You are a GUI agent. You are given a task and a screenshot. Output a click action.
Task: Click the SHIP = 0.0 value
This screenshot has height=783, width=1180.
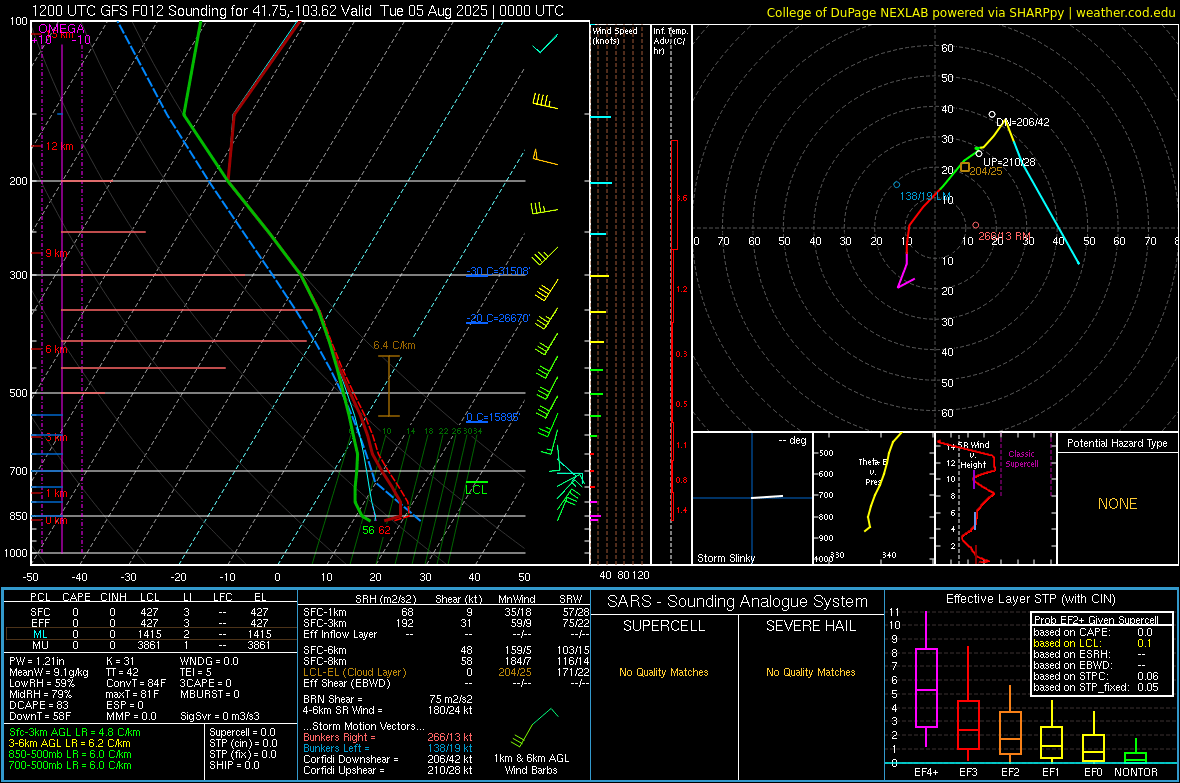point(234,765)
